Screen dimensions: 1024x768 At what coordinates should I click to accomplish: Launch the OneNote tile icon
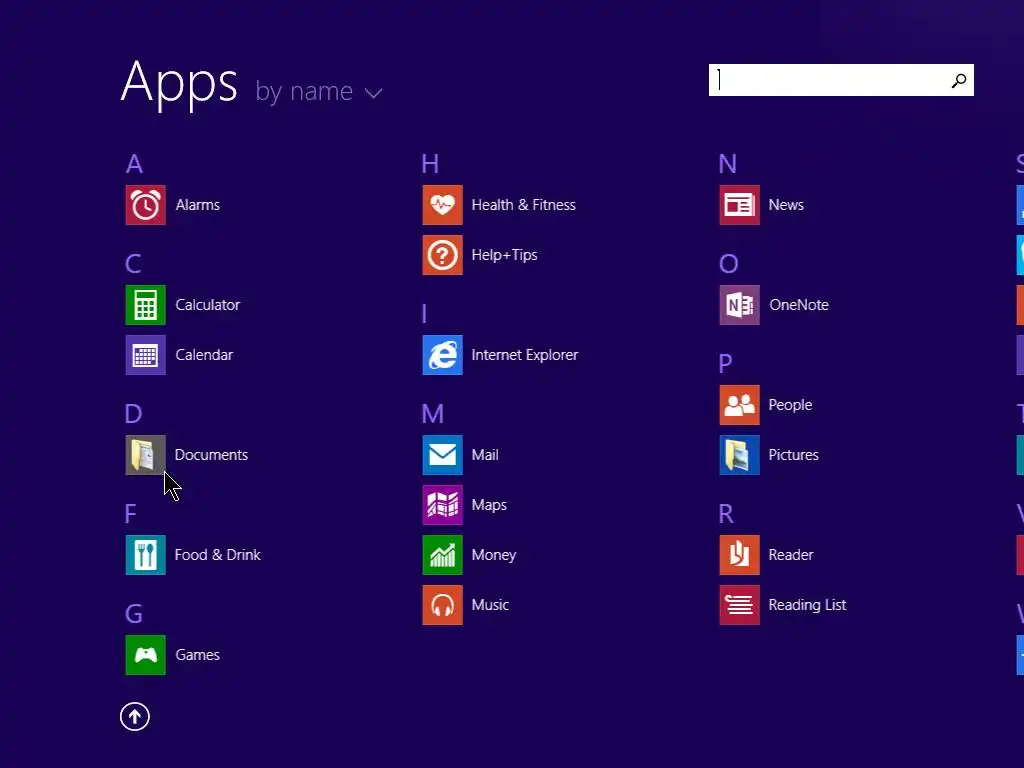coord(739,305)
